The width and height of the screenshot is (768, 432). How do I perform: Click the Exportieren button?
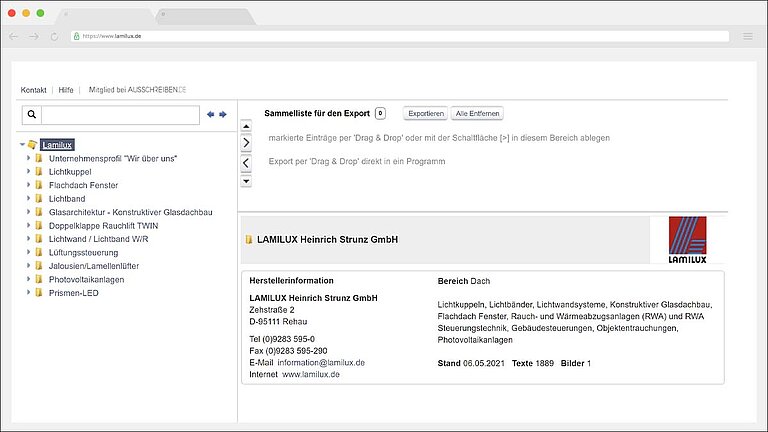426,113
